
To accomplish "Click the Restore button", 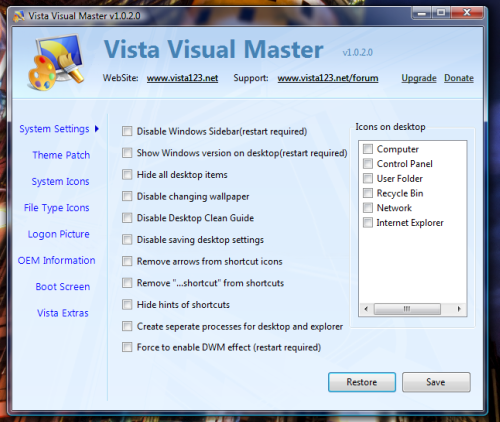I will click(x=362, y=382).
